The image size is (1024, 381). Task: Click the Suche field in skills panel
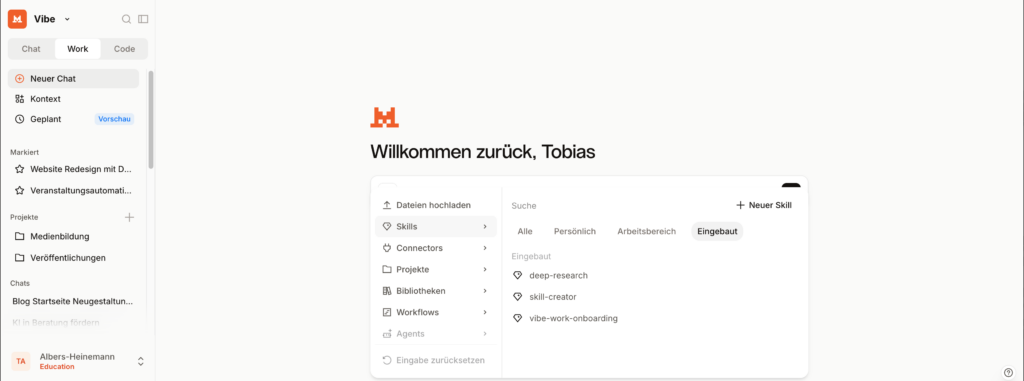(614, 206)
